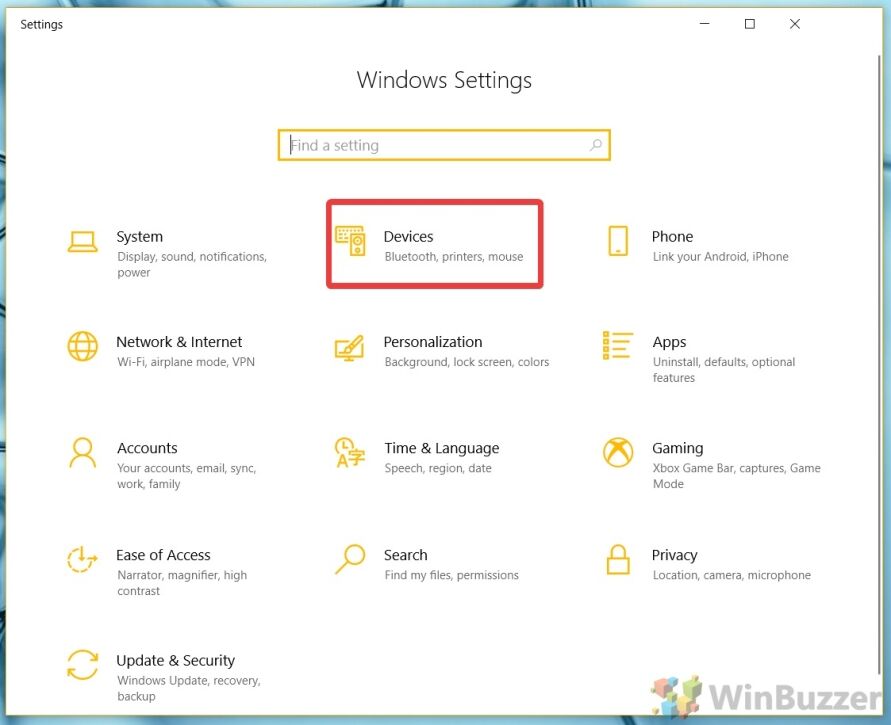The image size is (891, 725).
Task: Click the Personalization paintbrush icon
Action: [x=349, y=347]
